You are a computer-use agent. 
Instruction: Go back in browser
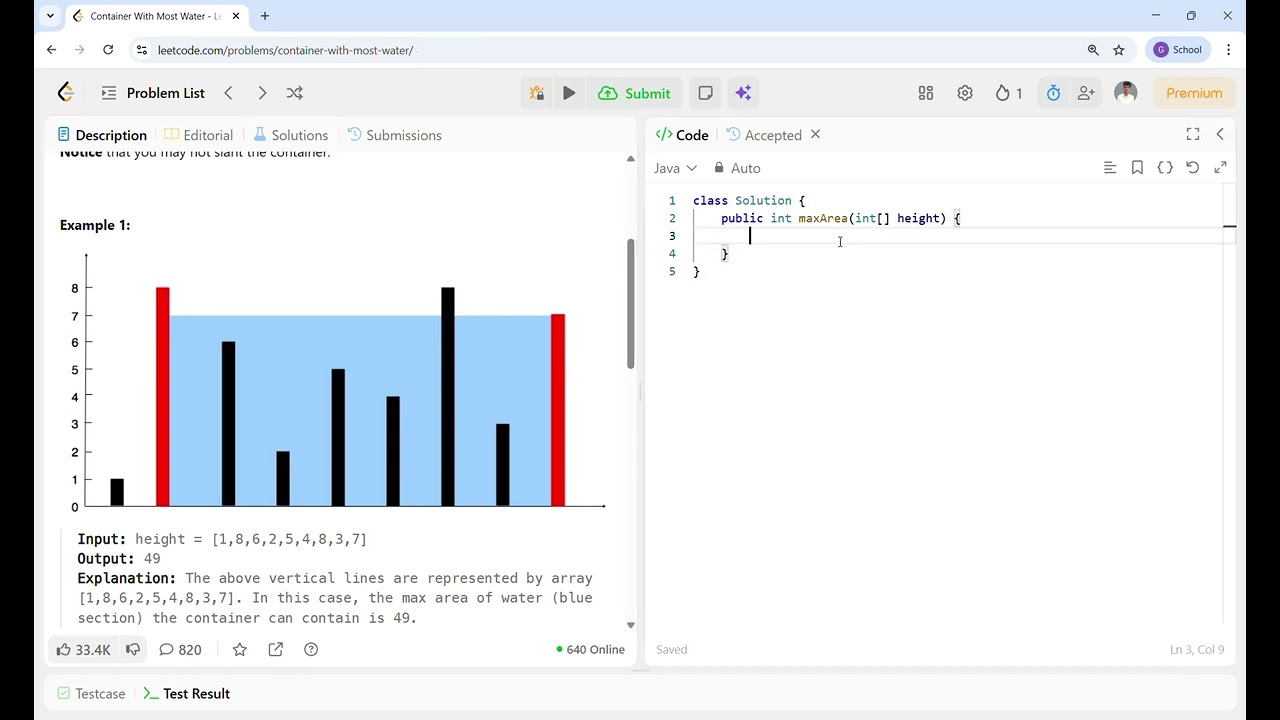(52, 50)
